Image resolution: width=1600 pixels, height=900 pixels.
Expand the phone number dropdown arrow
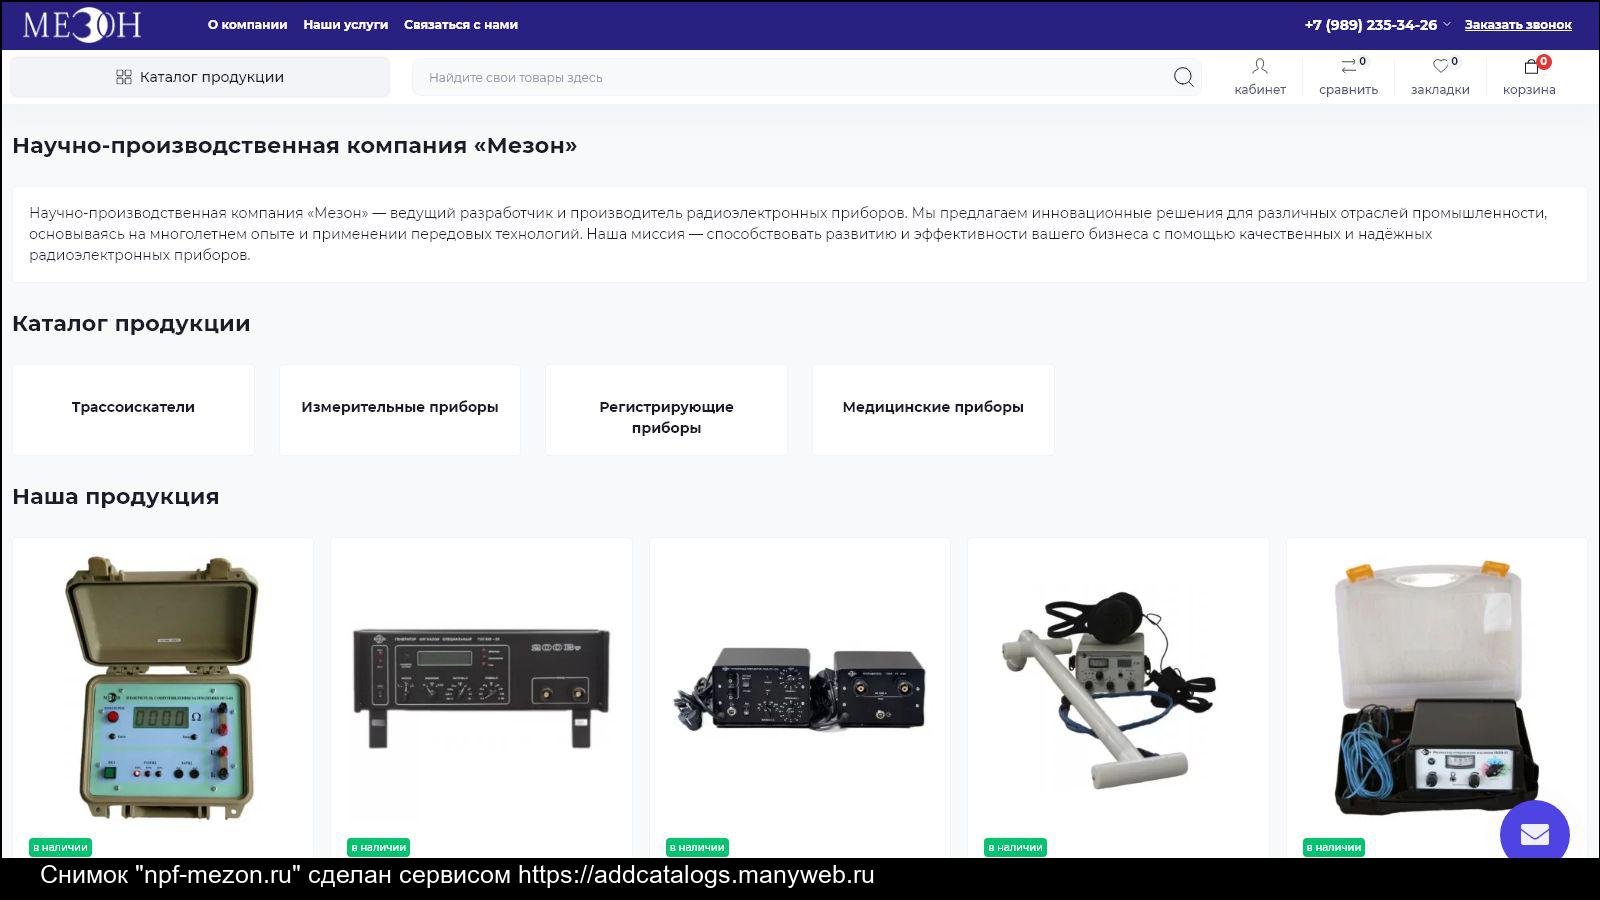pos(1446,25)
